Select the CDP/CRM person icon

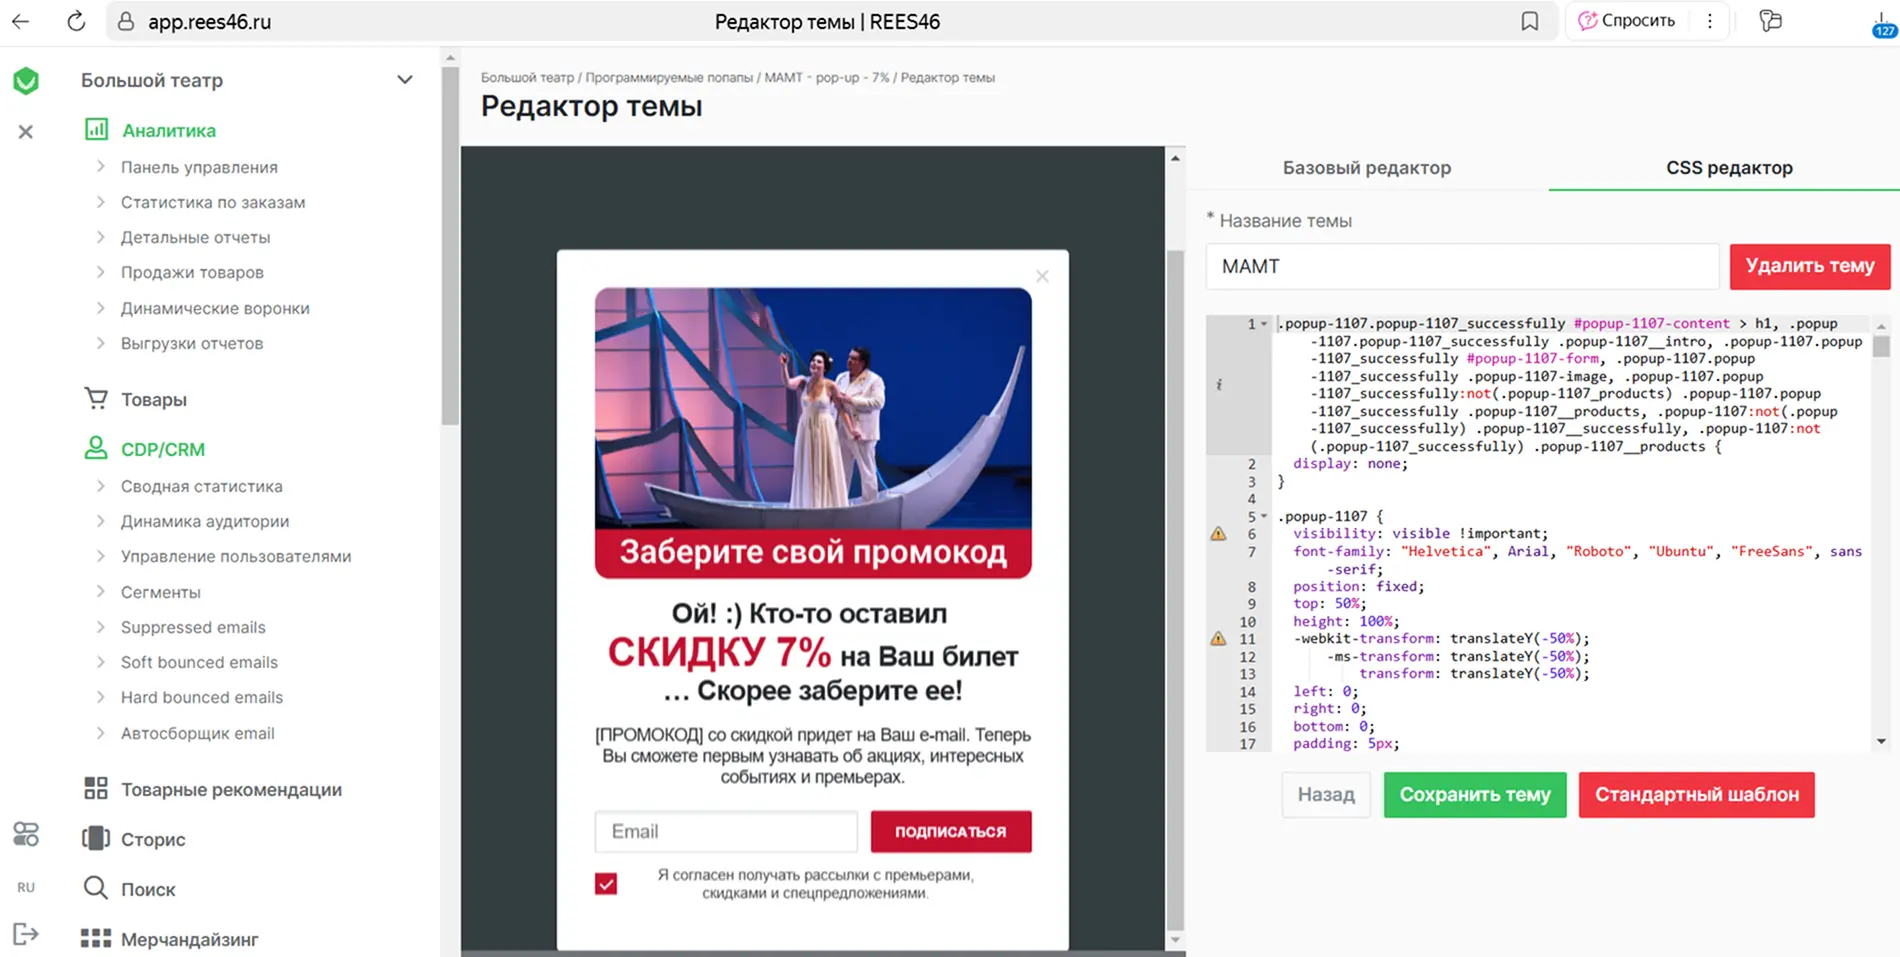pos(96,448)
